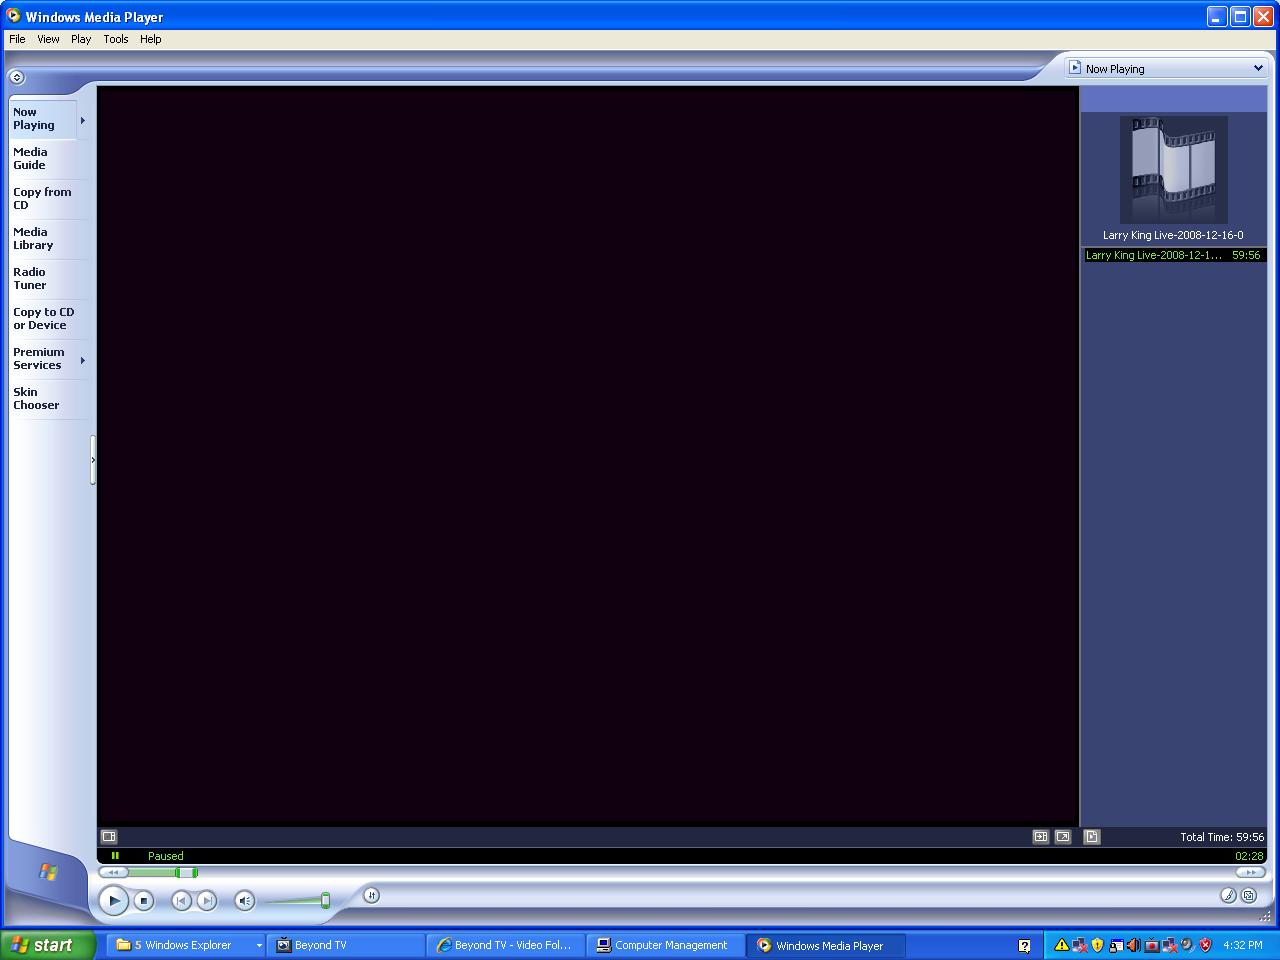Click the Previous track button
This screenshot has height=960, width=1280.
181,901
